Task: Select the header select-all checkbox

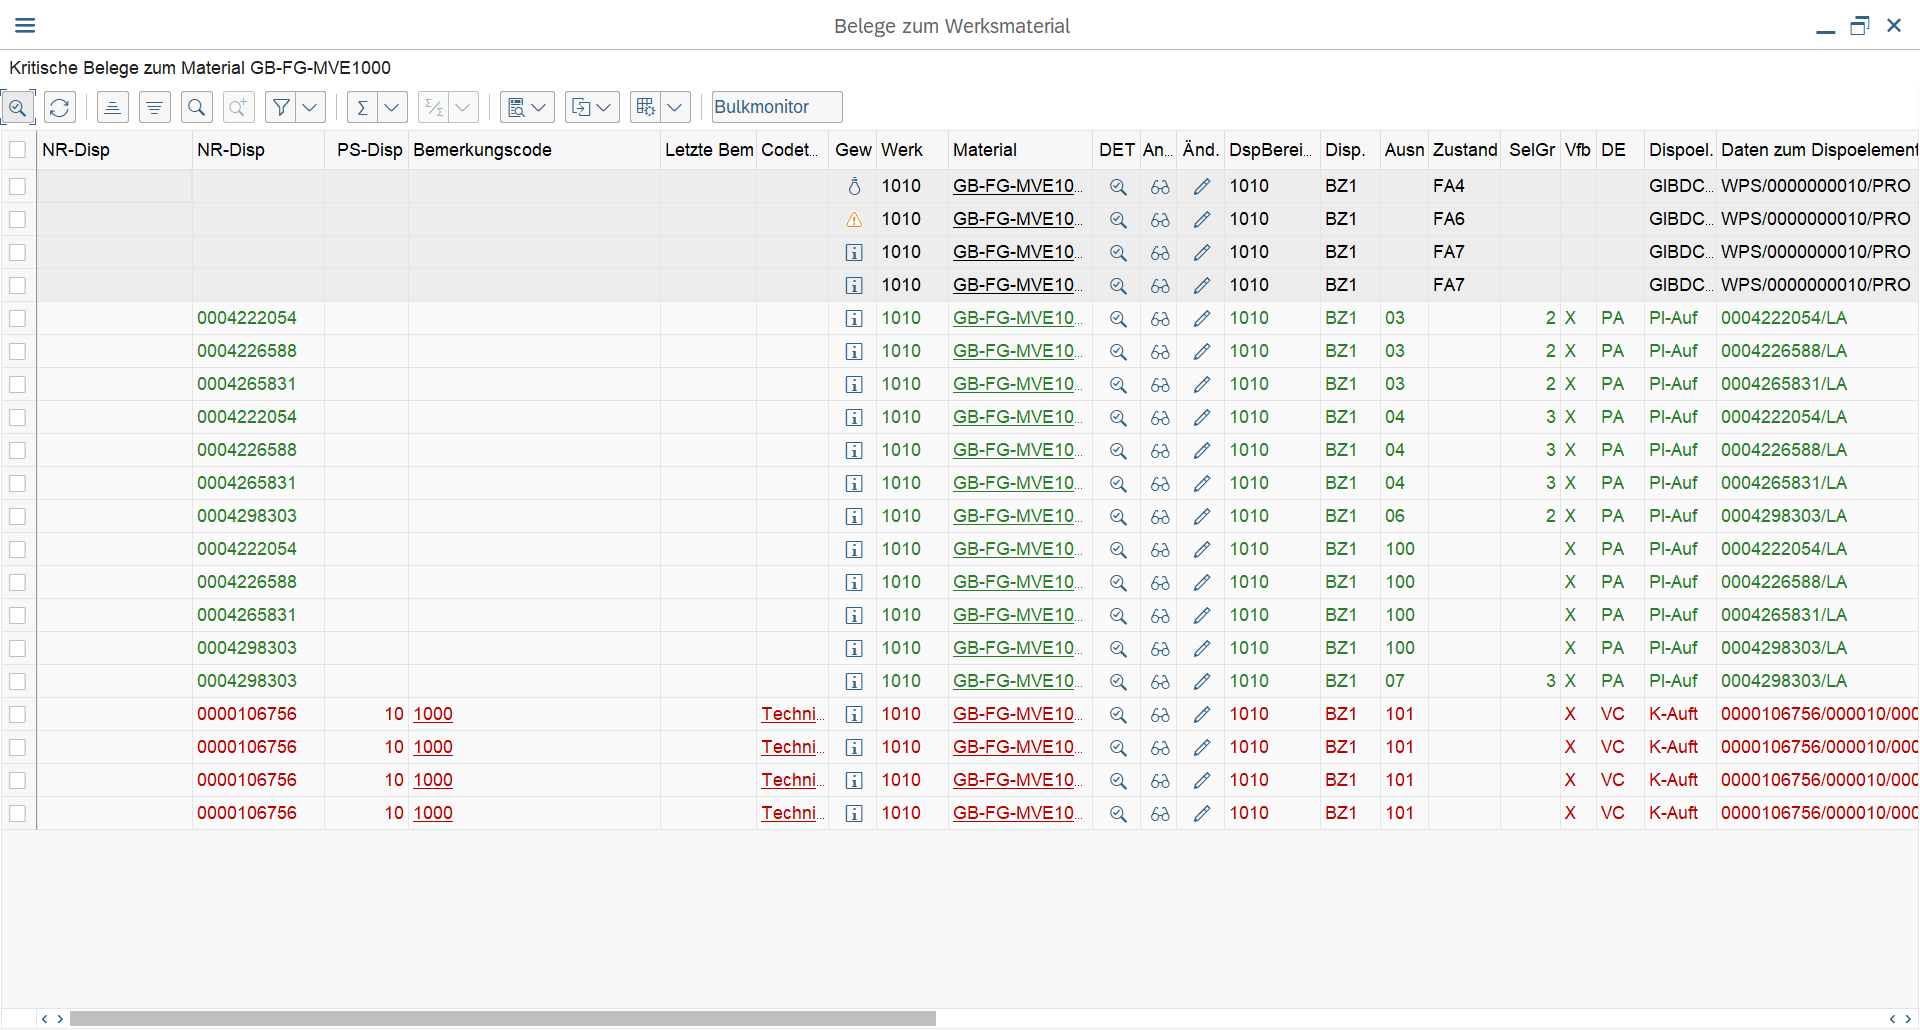Action: 17,150
